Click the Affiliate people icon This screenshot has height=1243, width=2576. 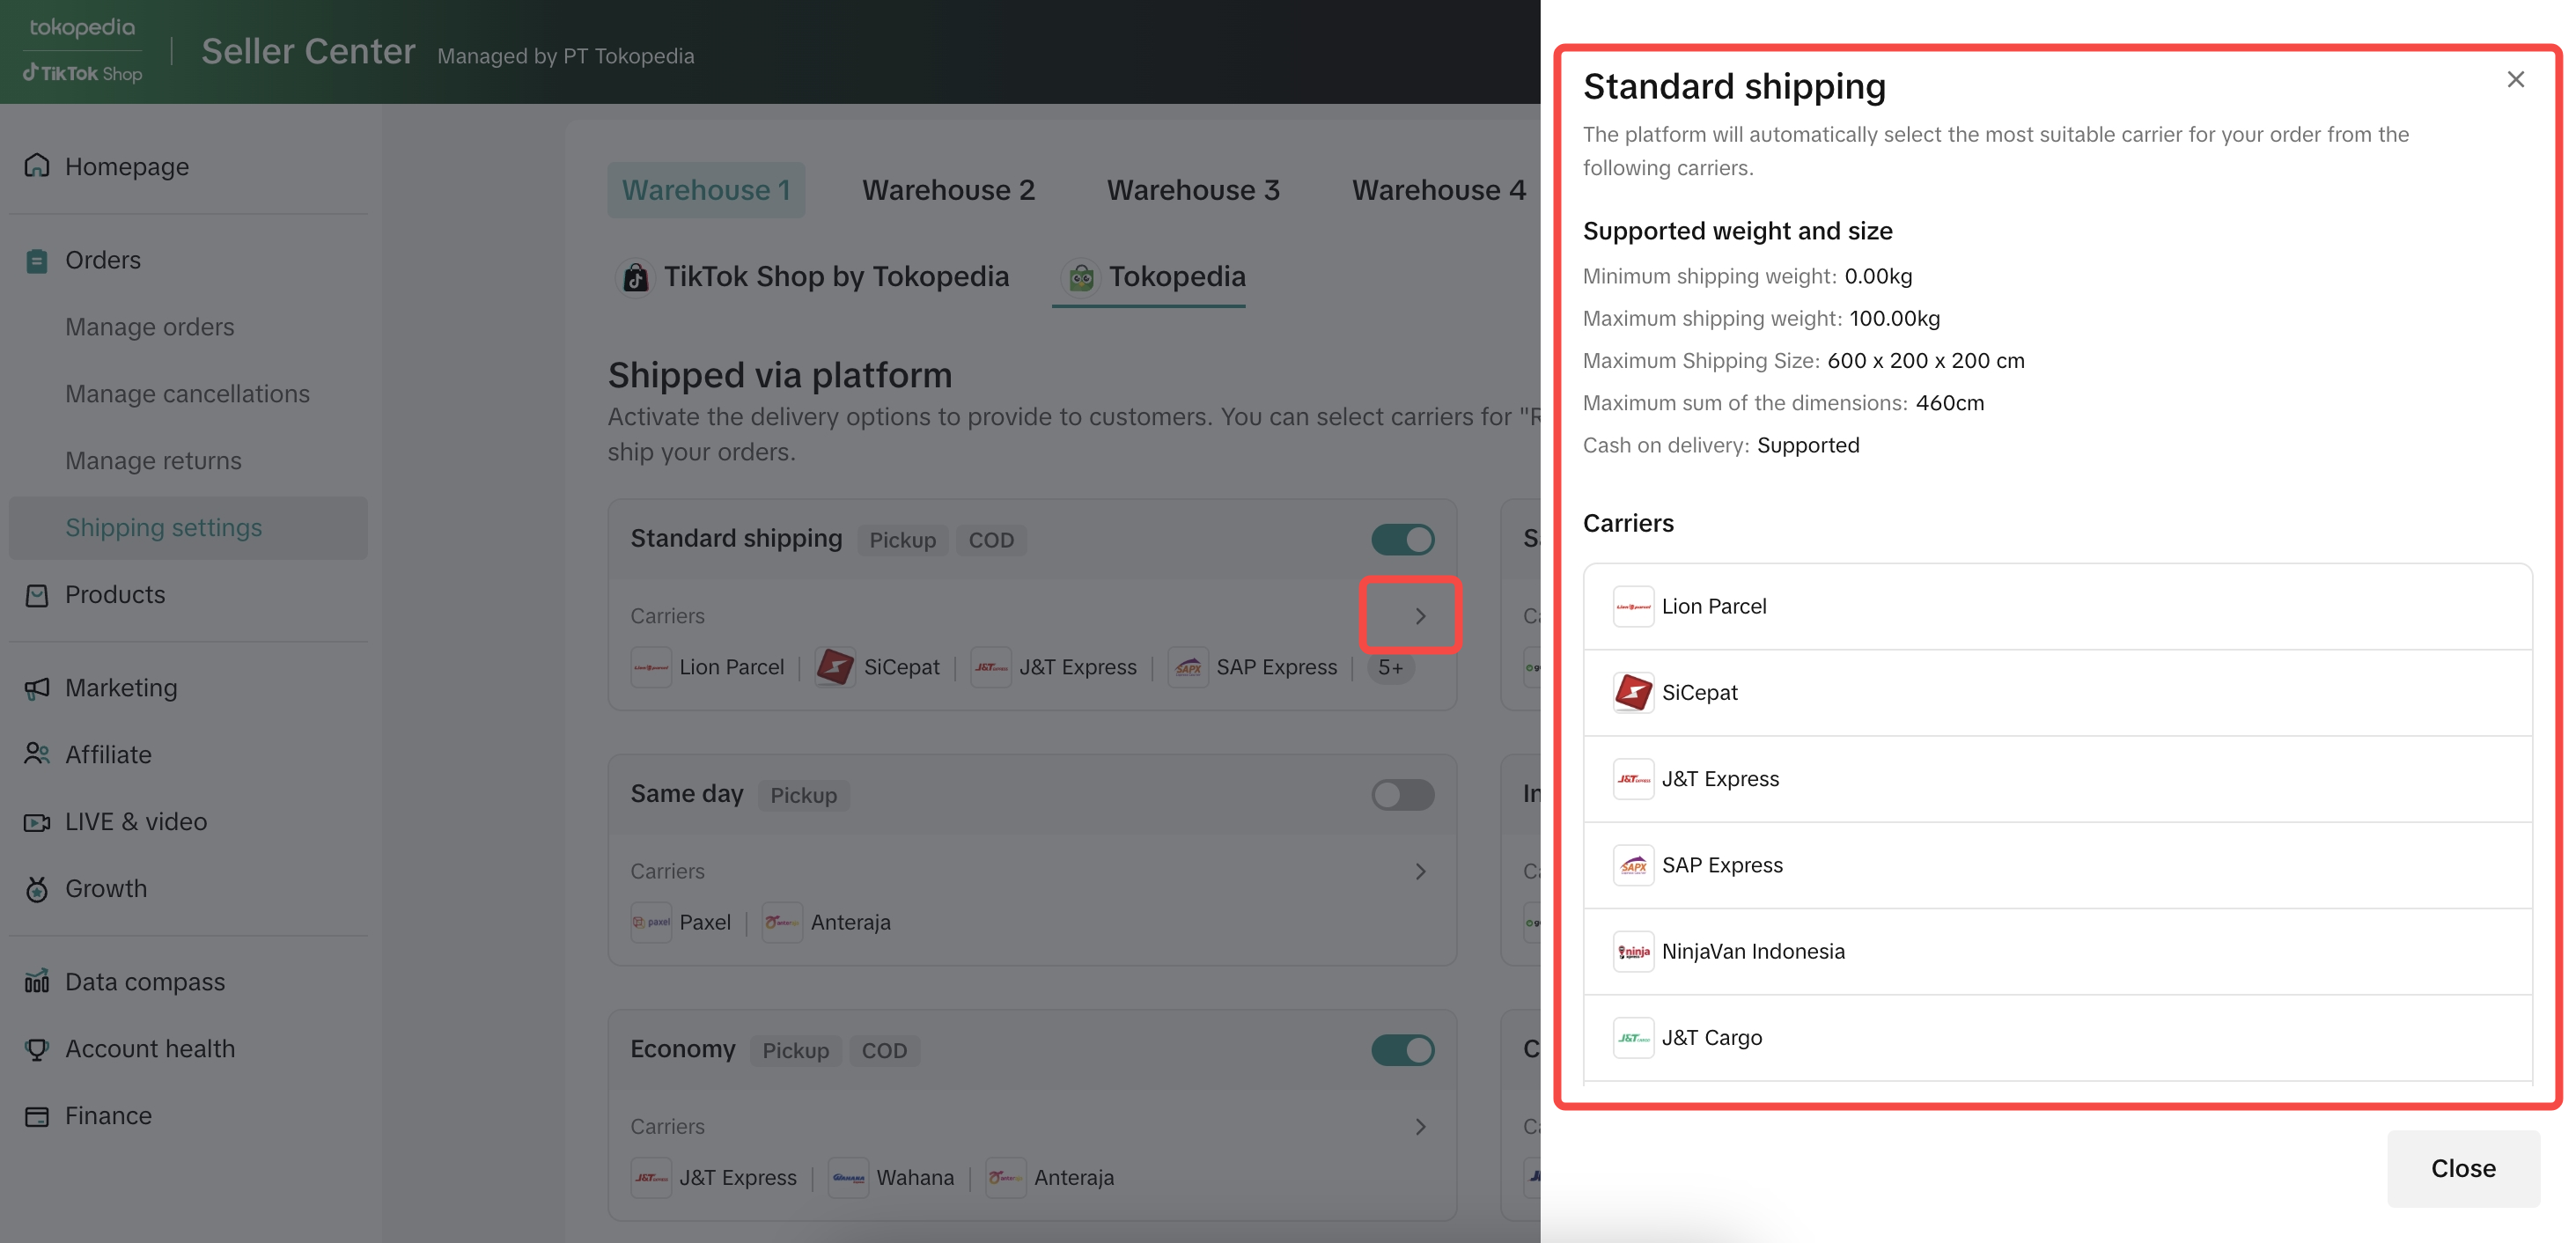[x=37, y=754]
